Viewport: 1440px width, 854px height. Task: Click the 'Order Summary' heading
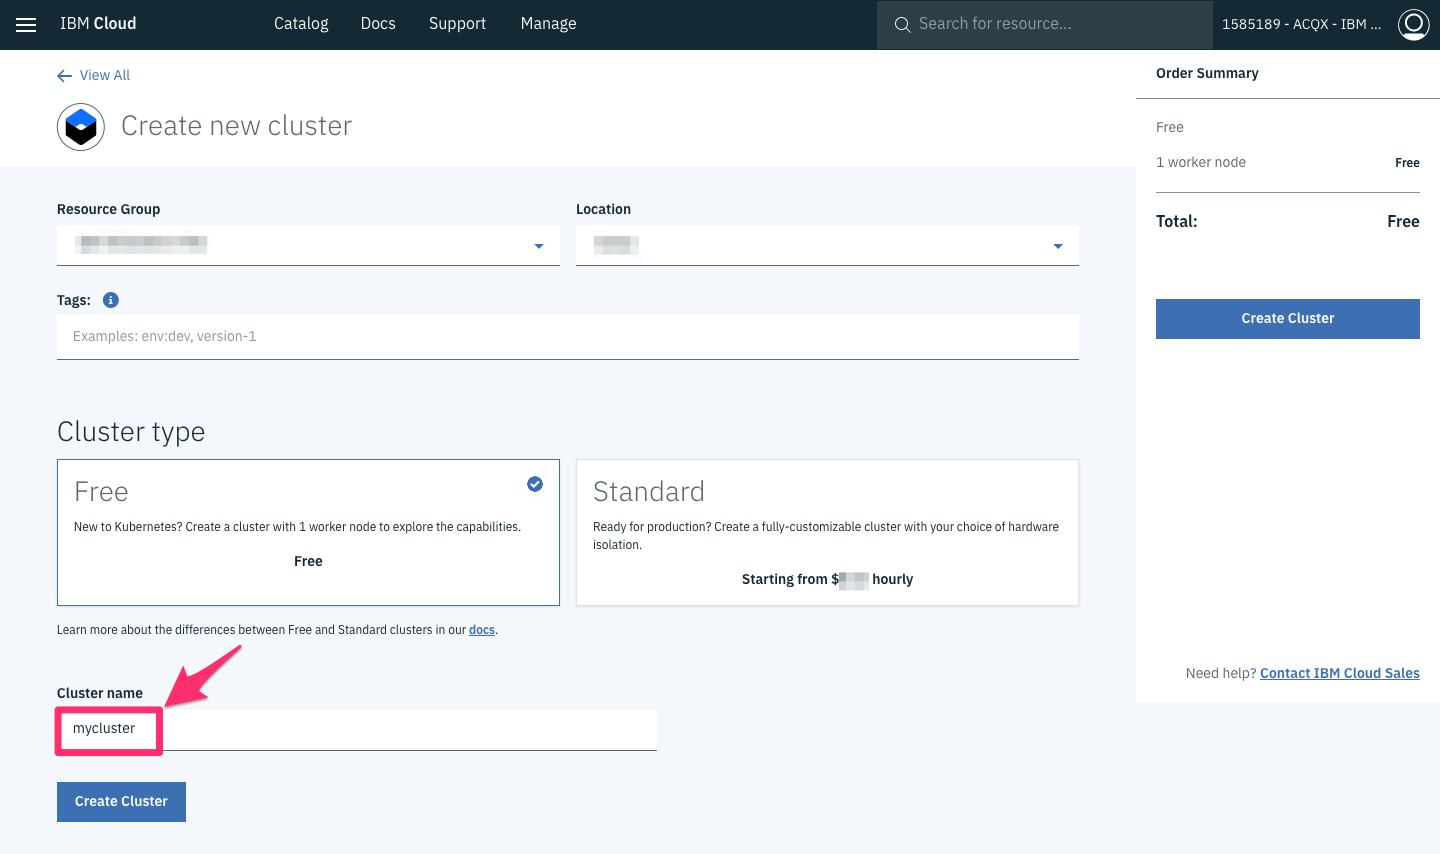pyautogui.click(x=1207, y=74)
